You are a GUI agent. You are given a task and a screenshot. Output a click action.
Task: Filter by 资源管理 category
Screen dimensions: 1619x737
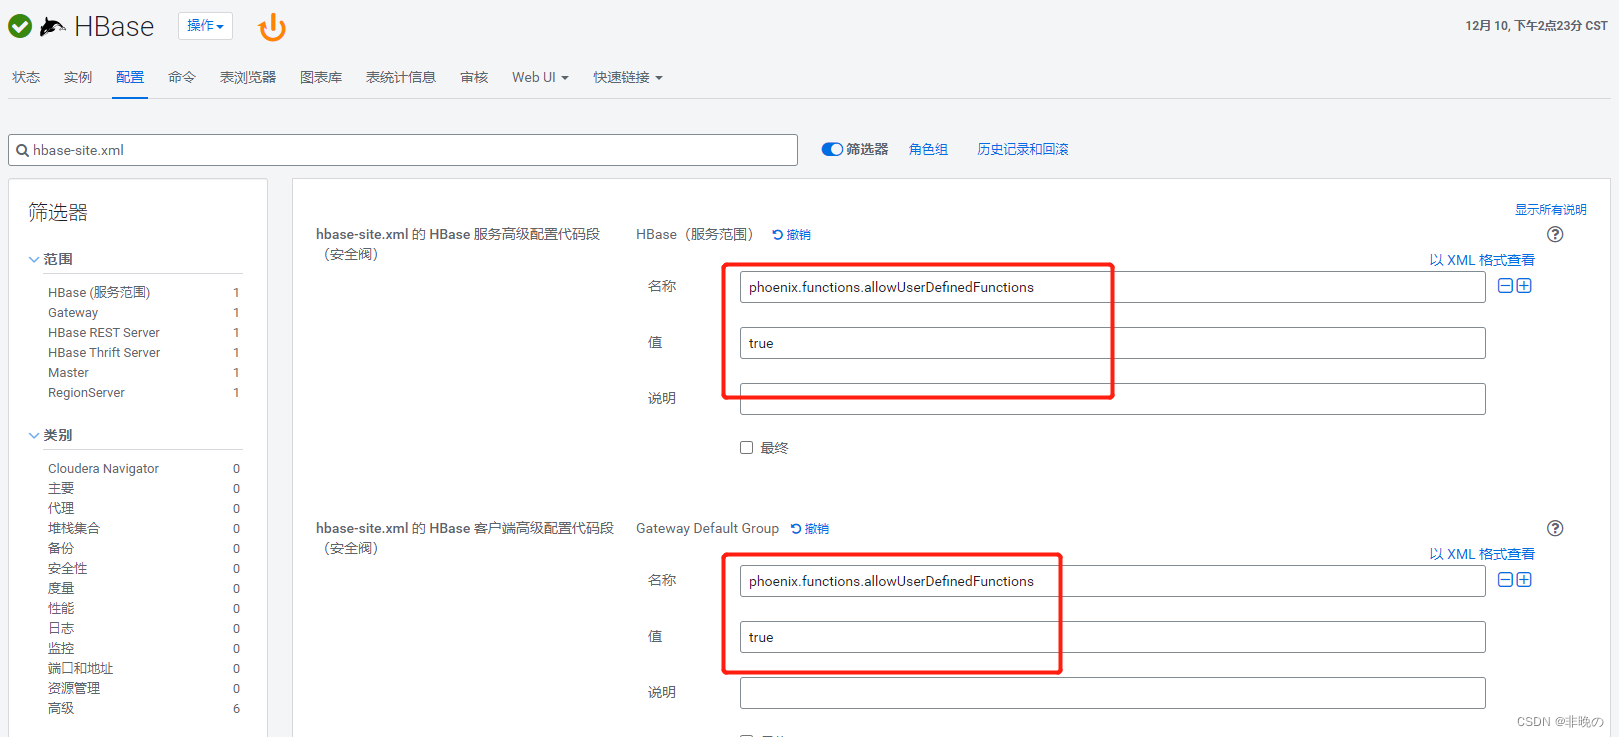(74, 689)
